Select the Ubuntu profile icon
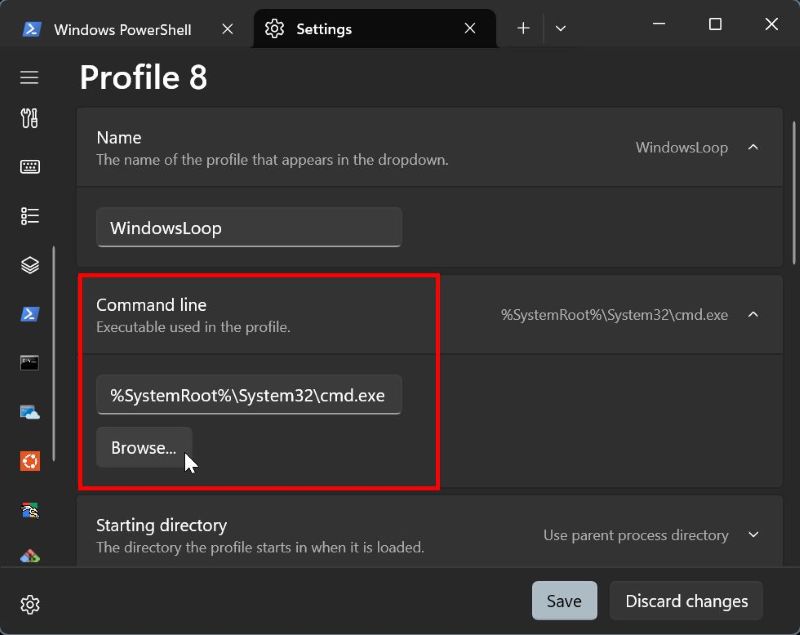Image resolution: width=800 pixels, height=635 pixels. point(29,461)
